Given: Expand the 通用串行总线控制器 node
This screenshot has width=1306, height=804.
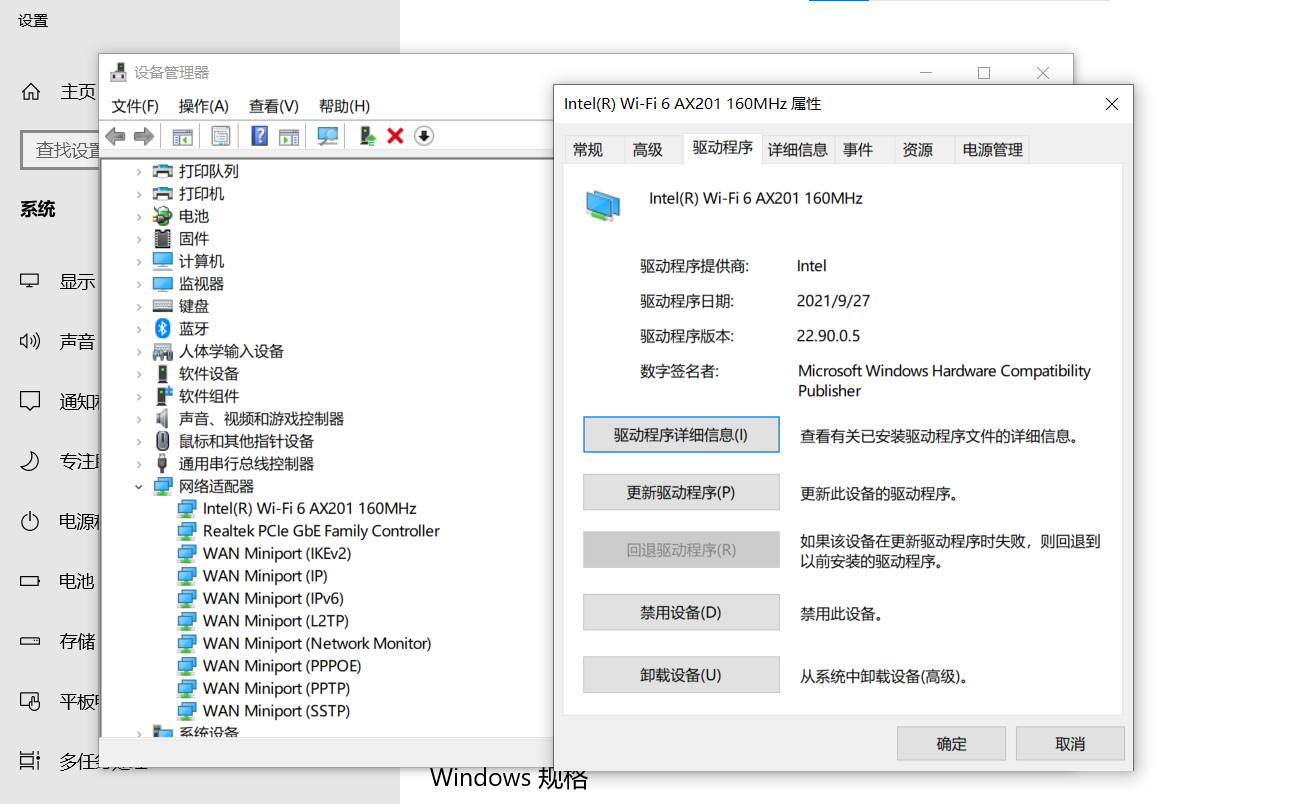Looking at the screenshot, I should pyautogui.click(x=139, y=463).
